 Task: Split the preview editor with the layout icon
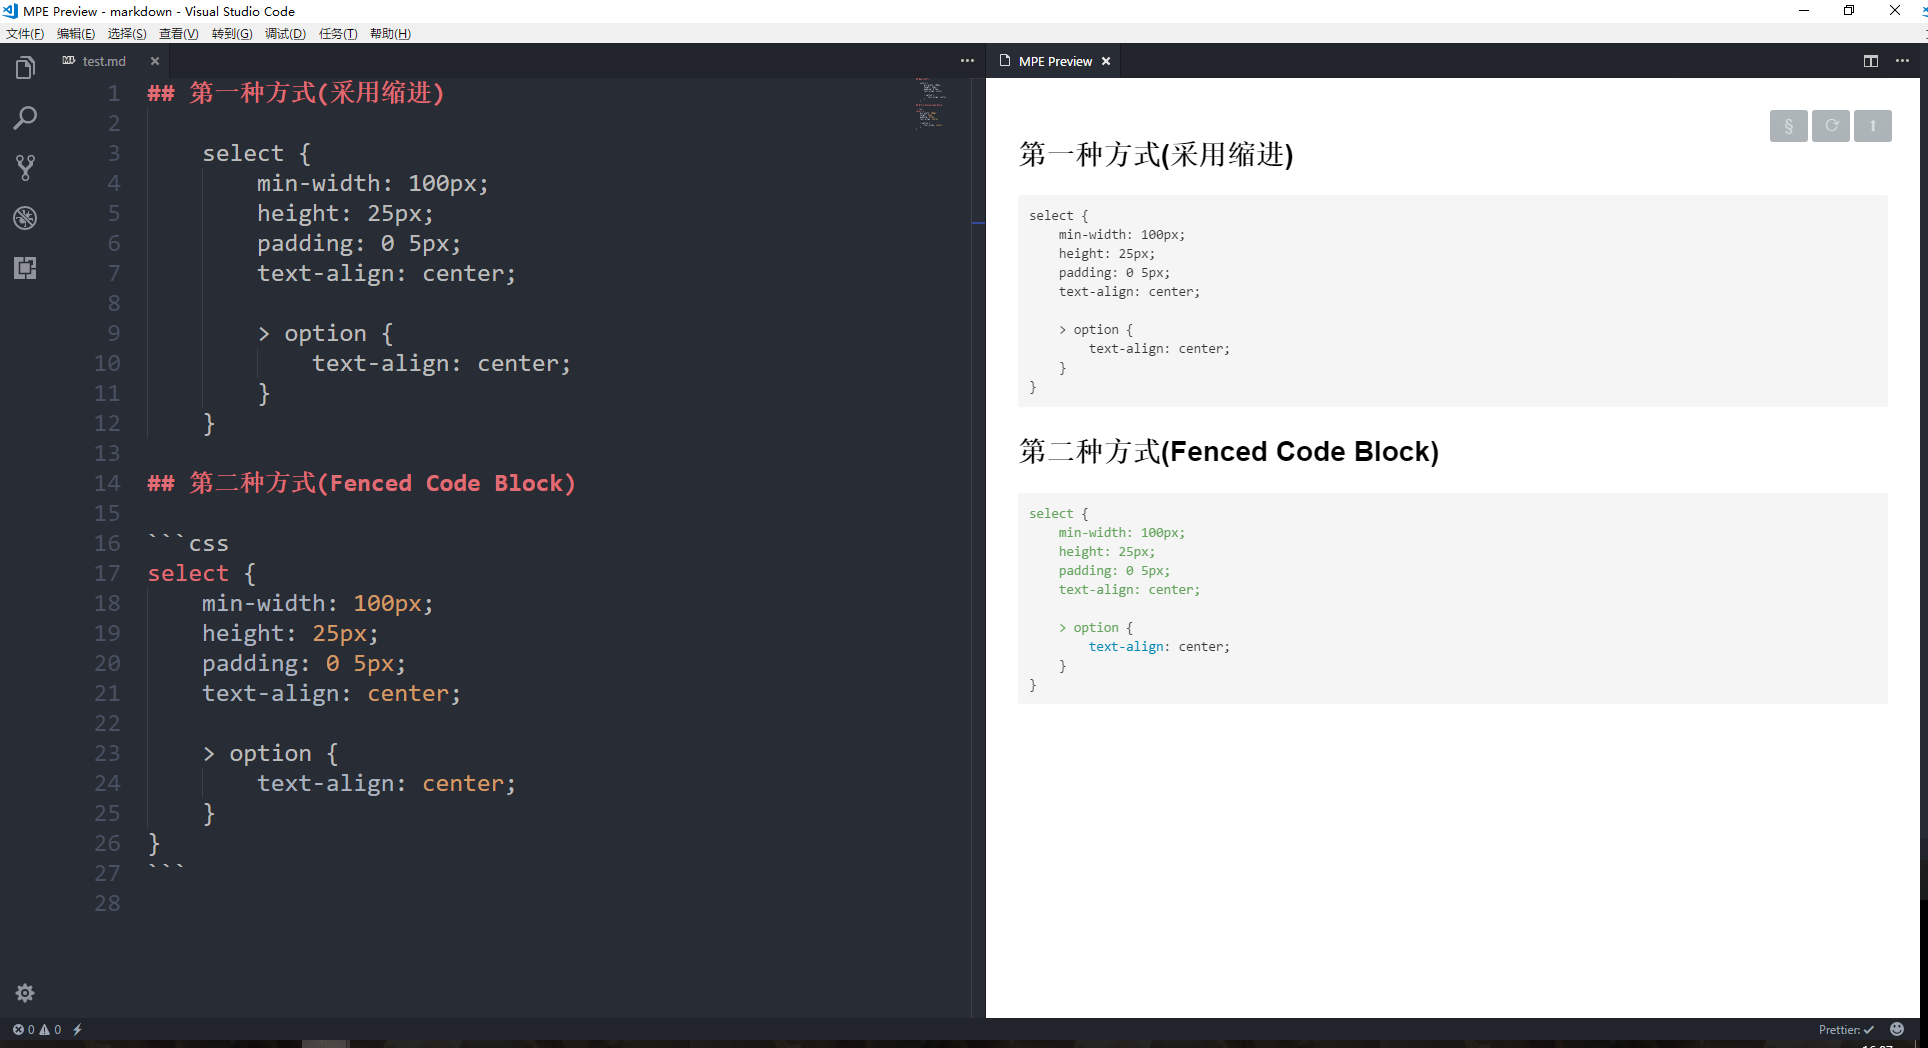pos(1871,61)
